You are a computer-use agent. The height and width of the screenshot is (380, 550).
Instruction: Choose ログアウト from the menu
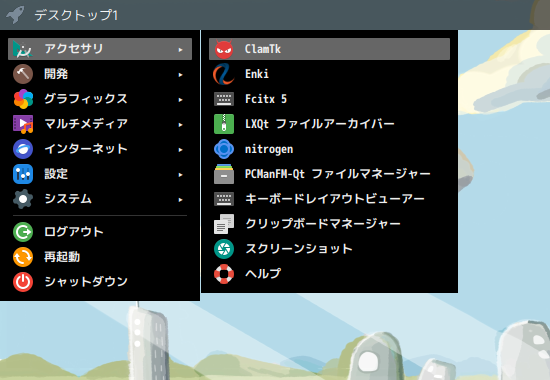tap(100, 232)
